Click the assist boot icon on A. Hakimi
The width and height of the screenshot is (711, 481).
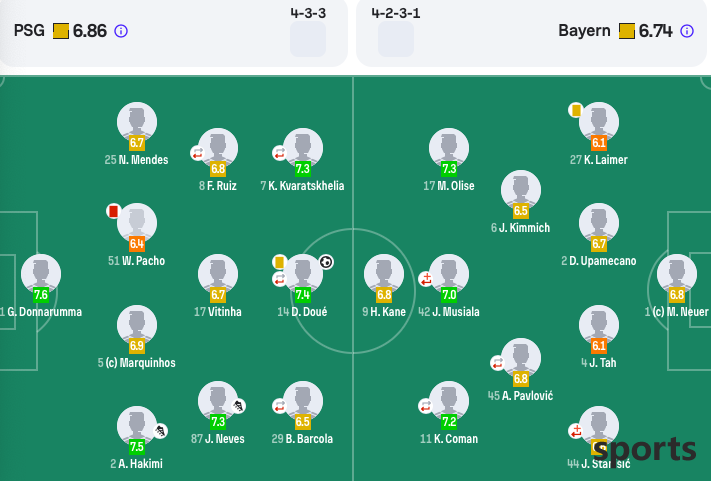pos(160,430)
